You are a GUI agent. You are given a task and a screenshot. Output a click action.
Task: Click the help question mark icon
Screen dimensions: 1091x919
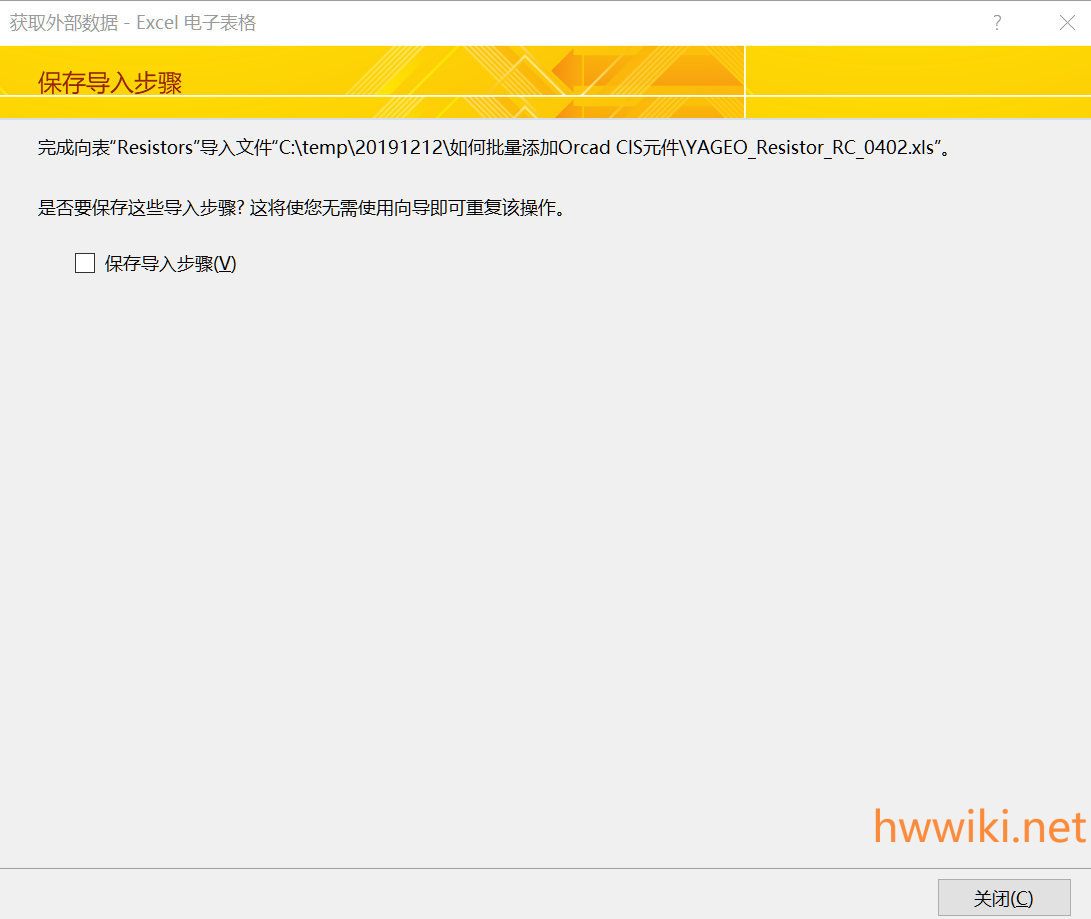click(997, 23)
